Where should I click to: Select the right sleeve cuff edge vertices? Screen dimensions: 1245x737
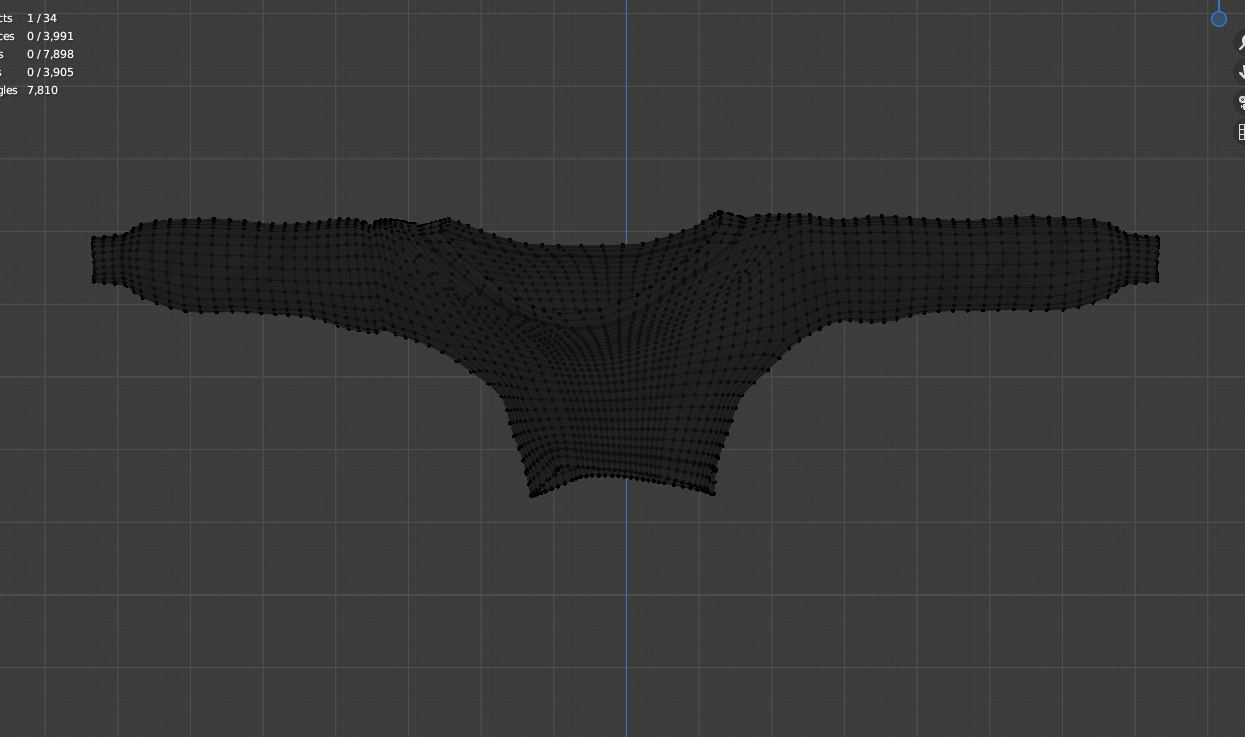(x=1157, y=259)
